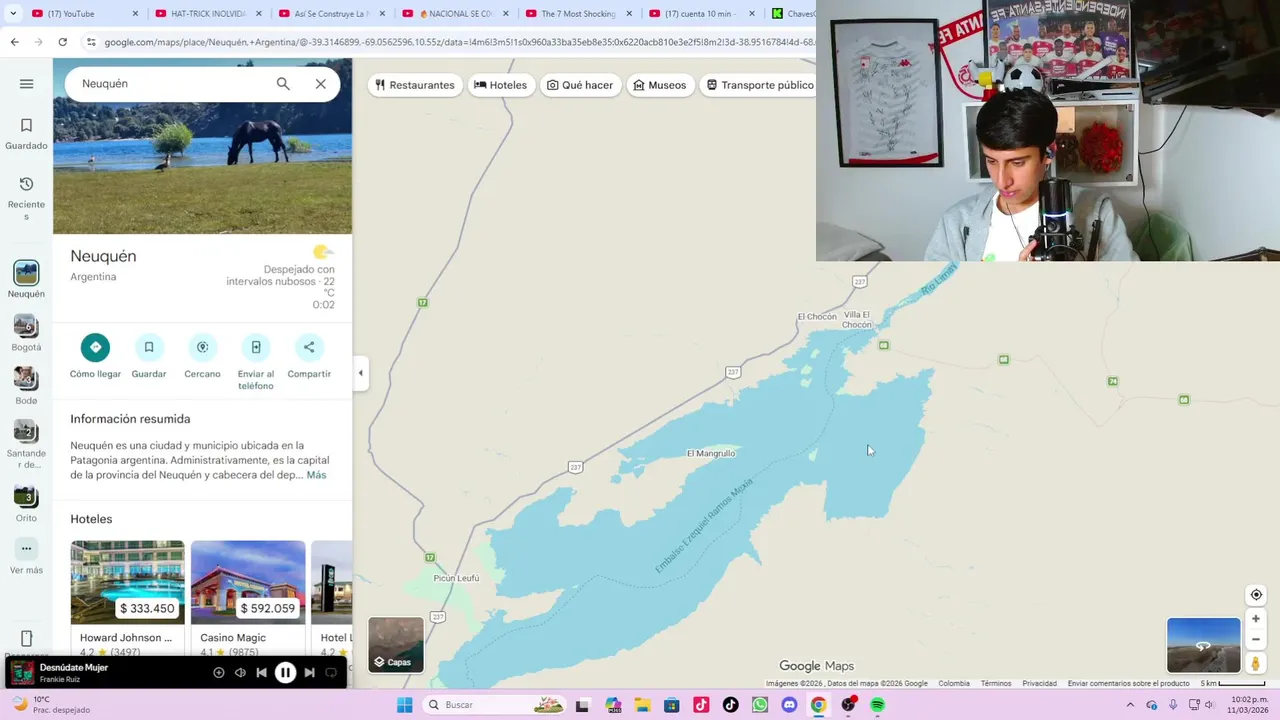Screen dimensions: 1280x720
Task: Open WhatsApp from the taskbar
Action: tap(760, 705)
